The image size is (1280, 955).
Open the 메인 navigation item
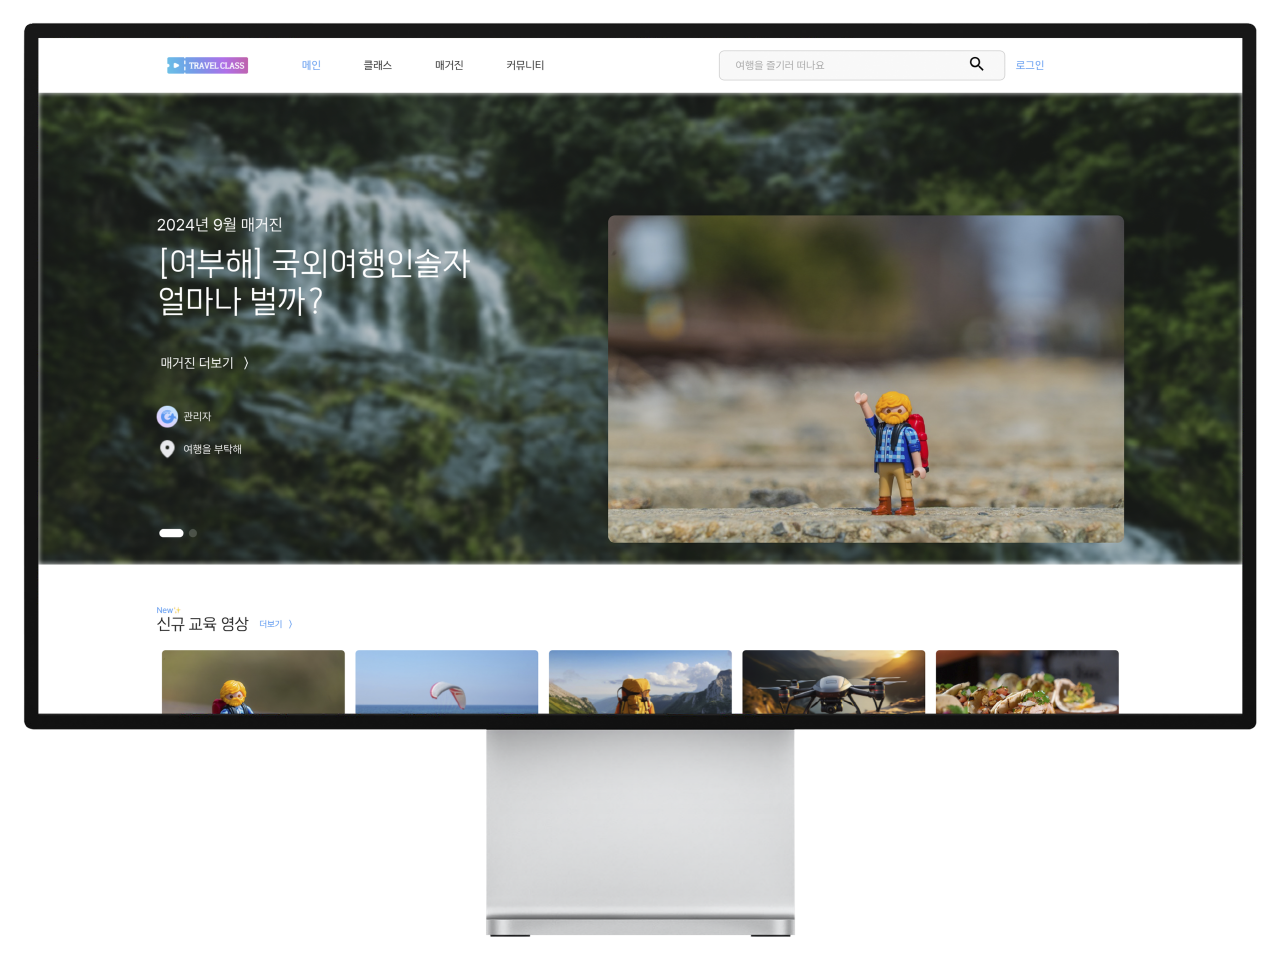(311, 65)
